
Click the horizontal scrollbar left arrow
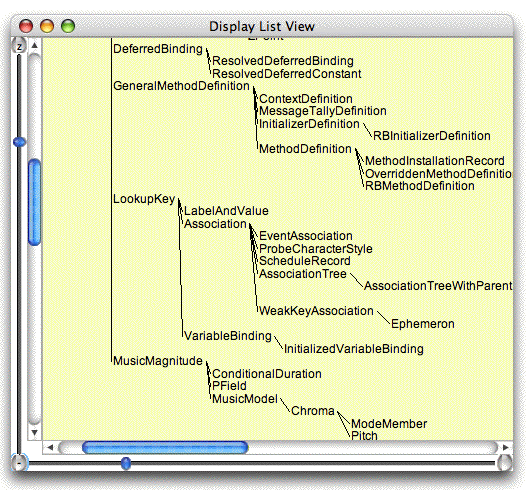click(50, 447)
